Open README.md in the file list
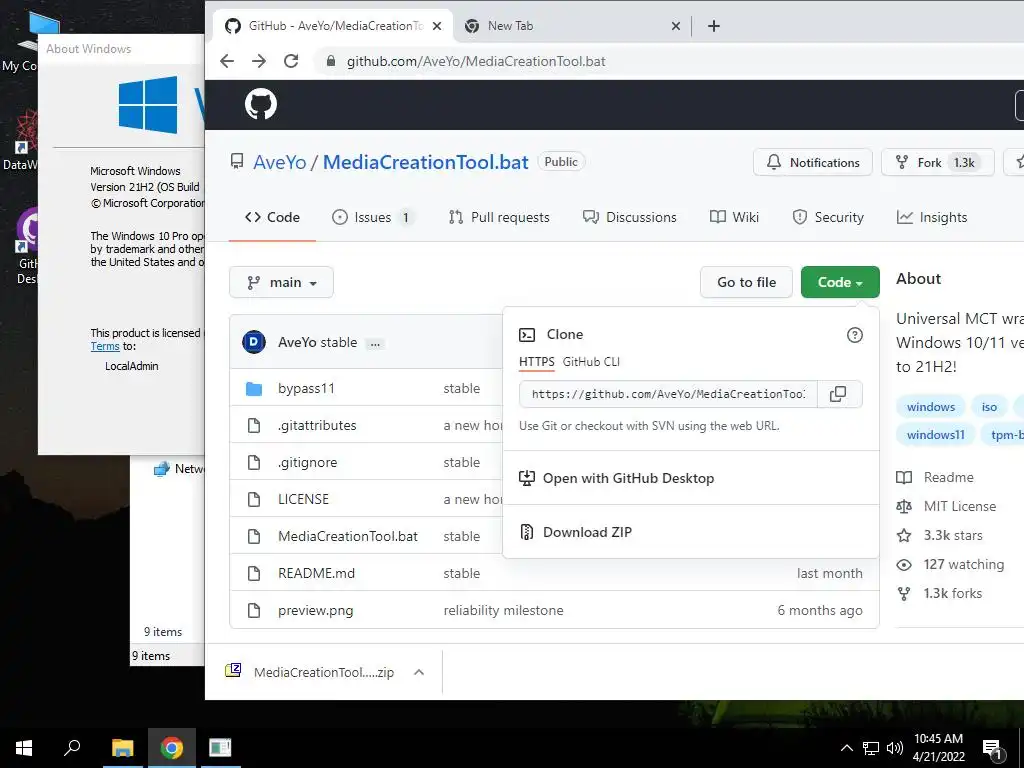This screenshot has height=768, width=1024. pyautogui.click(x=316, y=573)
